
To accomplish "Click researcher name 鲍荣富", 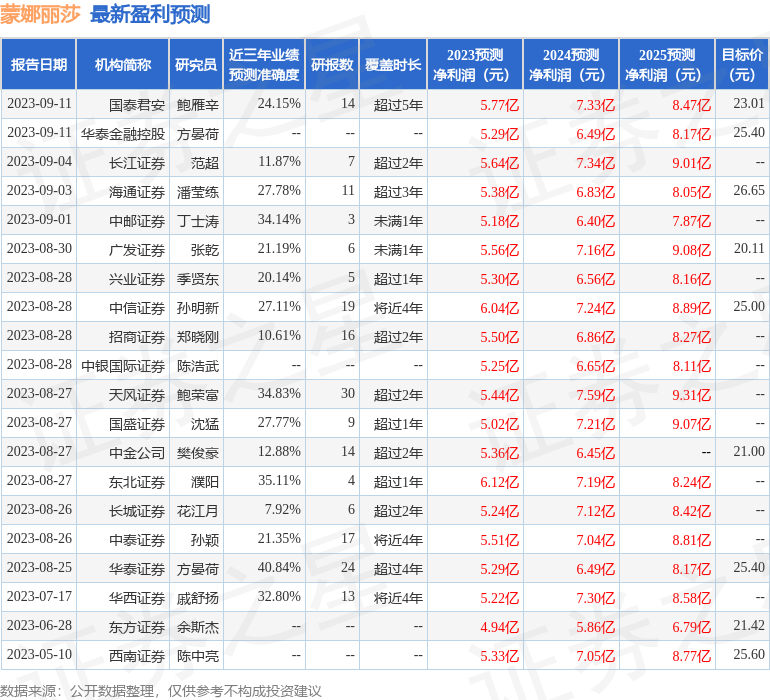I will 198,394.
